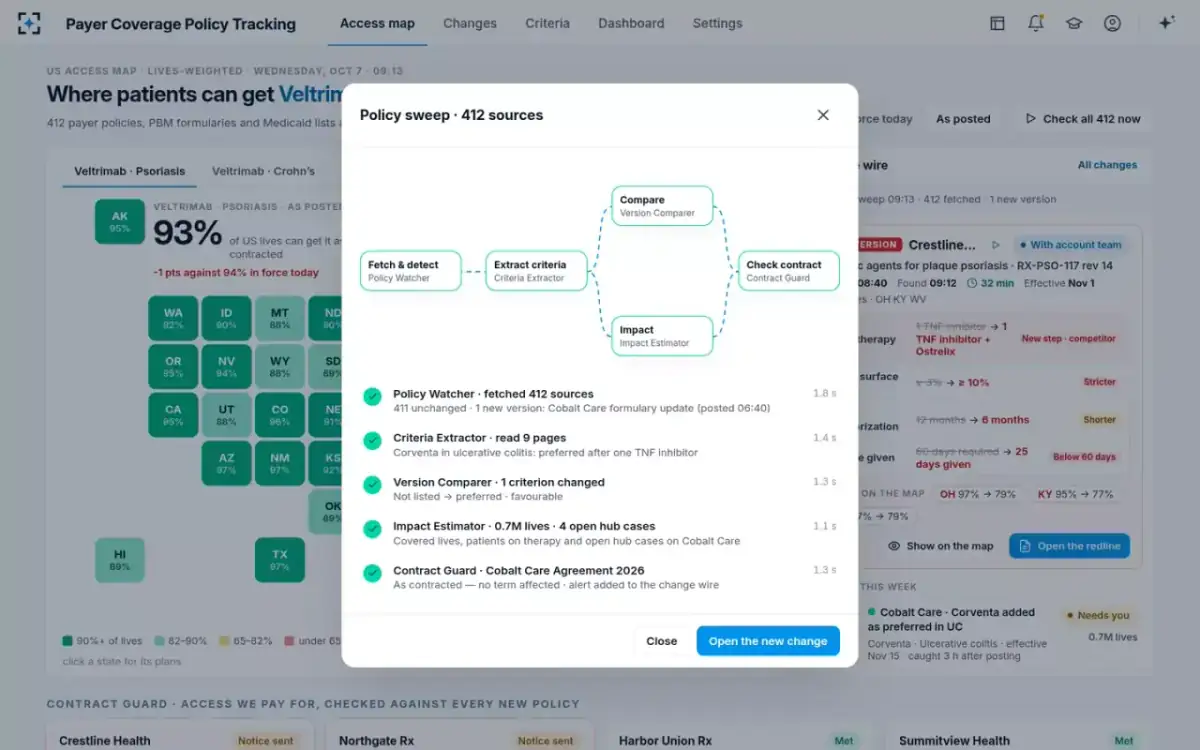Click the app logo icon
This screenshot has height=750, width=1200.
[29, 23]
